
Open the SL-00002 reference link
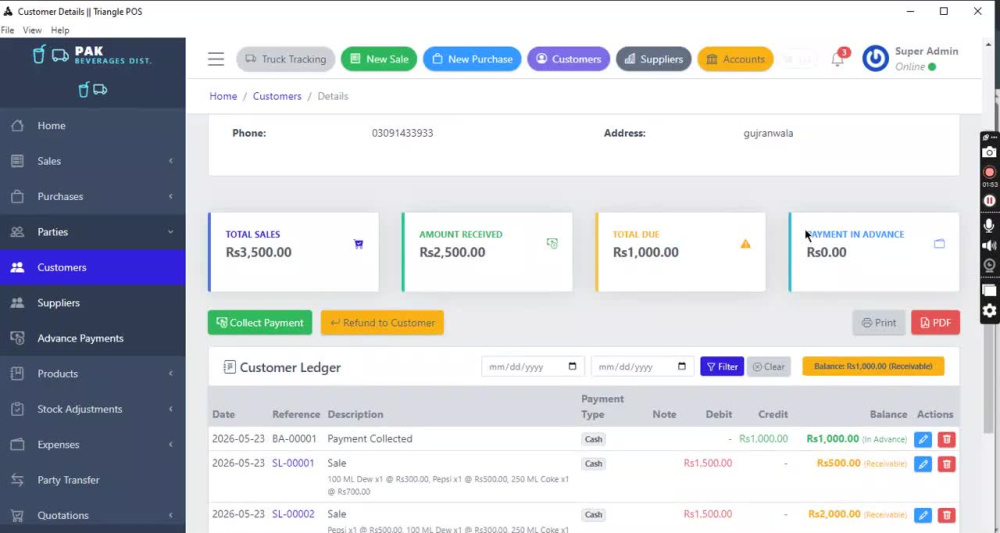[293, 514]
